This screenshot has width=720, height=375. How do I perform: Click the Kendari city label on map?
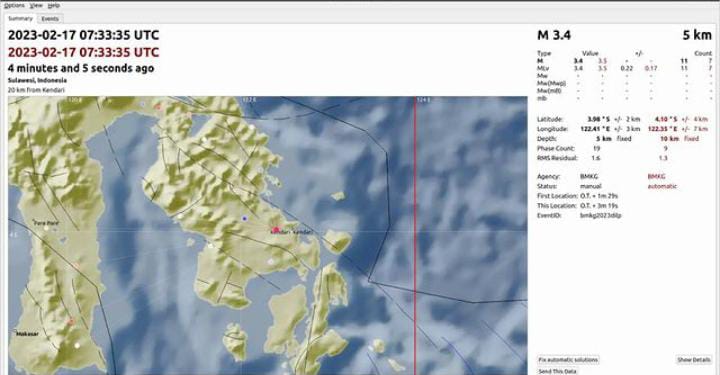(x=292, y=232)
